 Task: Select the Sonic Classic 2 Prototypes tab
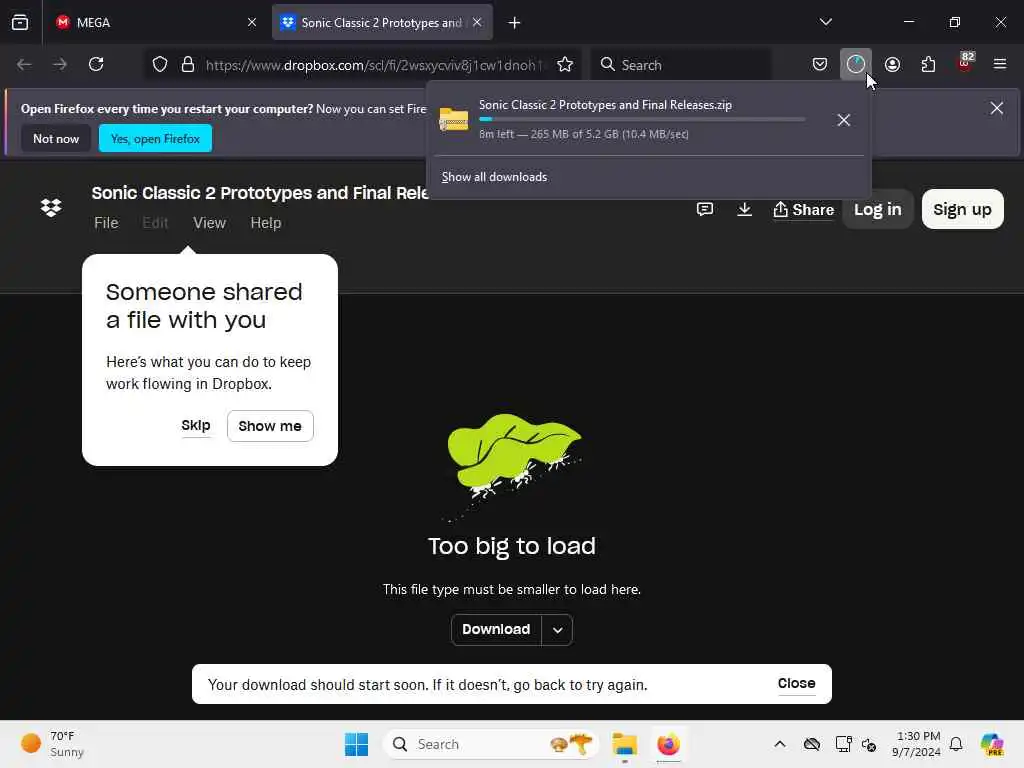coord(382,22)
